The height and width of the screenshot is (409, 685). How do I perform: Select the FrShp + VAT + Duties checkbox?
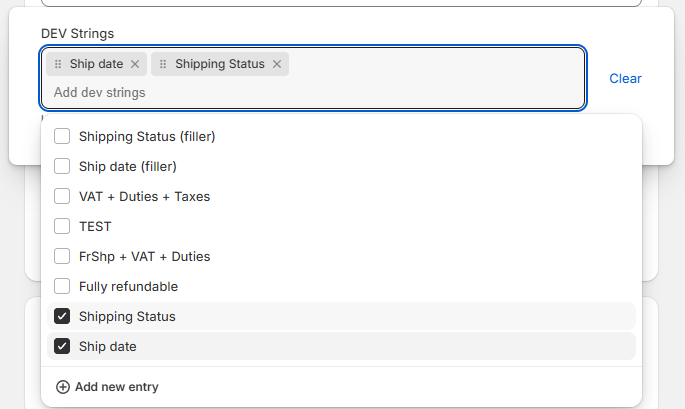coord(62,256)
